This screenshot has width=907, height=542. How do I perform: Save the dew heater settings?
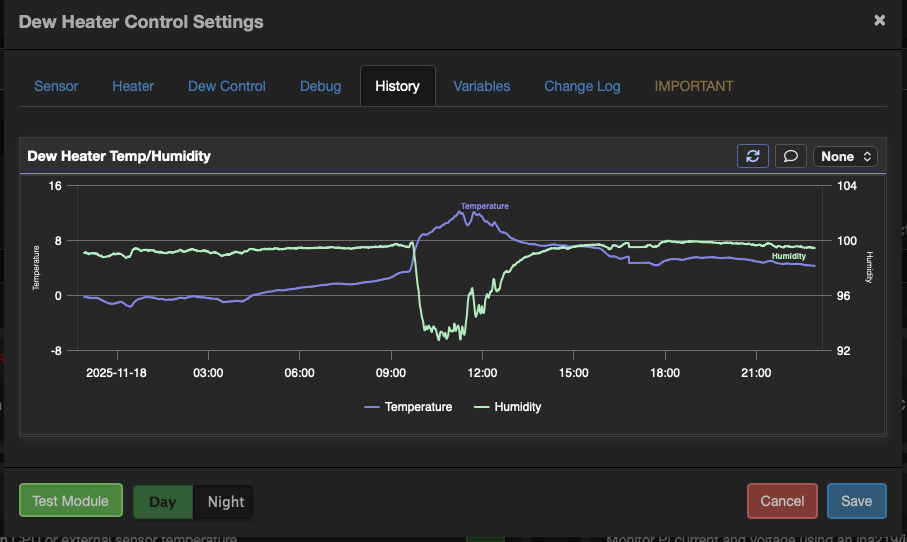click(x=856, y=501)
